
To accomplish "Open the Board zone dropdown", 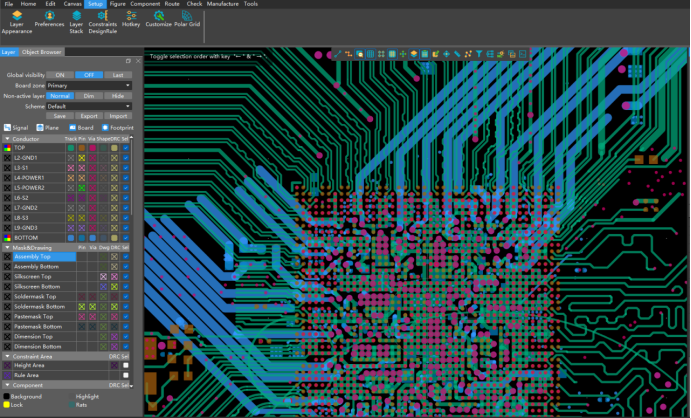I will click(x=89, y=85).
